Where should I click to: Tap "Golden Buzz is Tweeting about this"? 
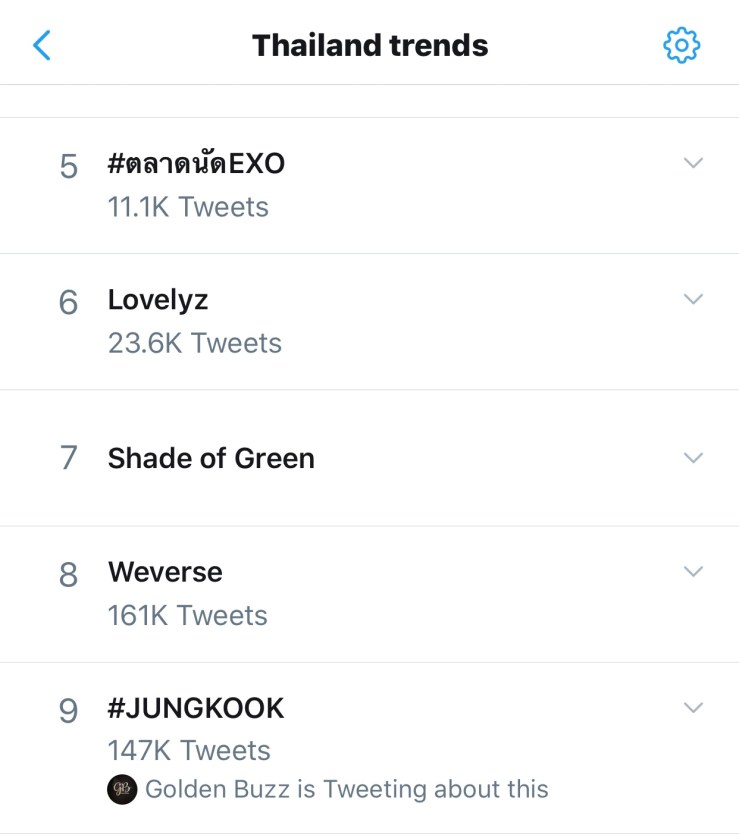point(346,789)
